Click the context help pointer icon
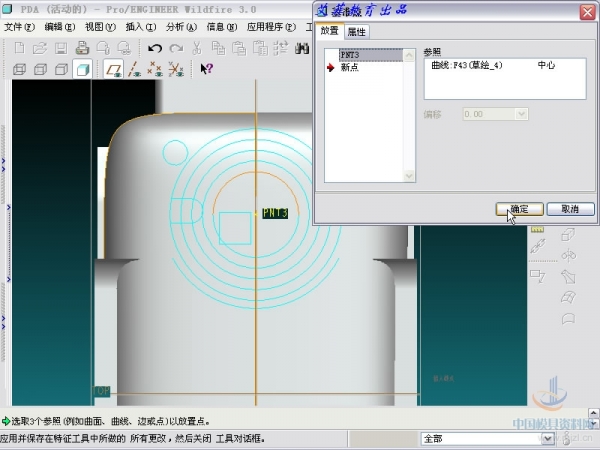 (x=207, y=69)
